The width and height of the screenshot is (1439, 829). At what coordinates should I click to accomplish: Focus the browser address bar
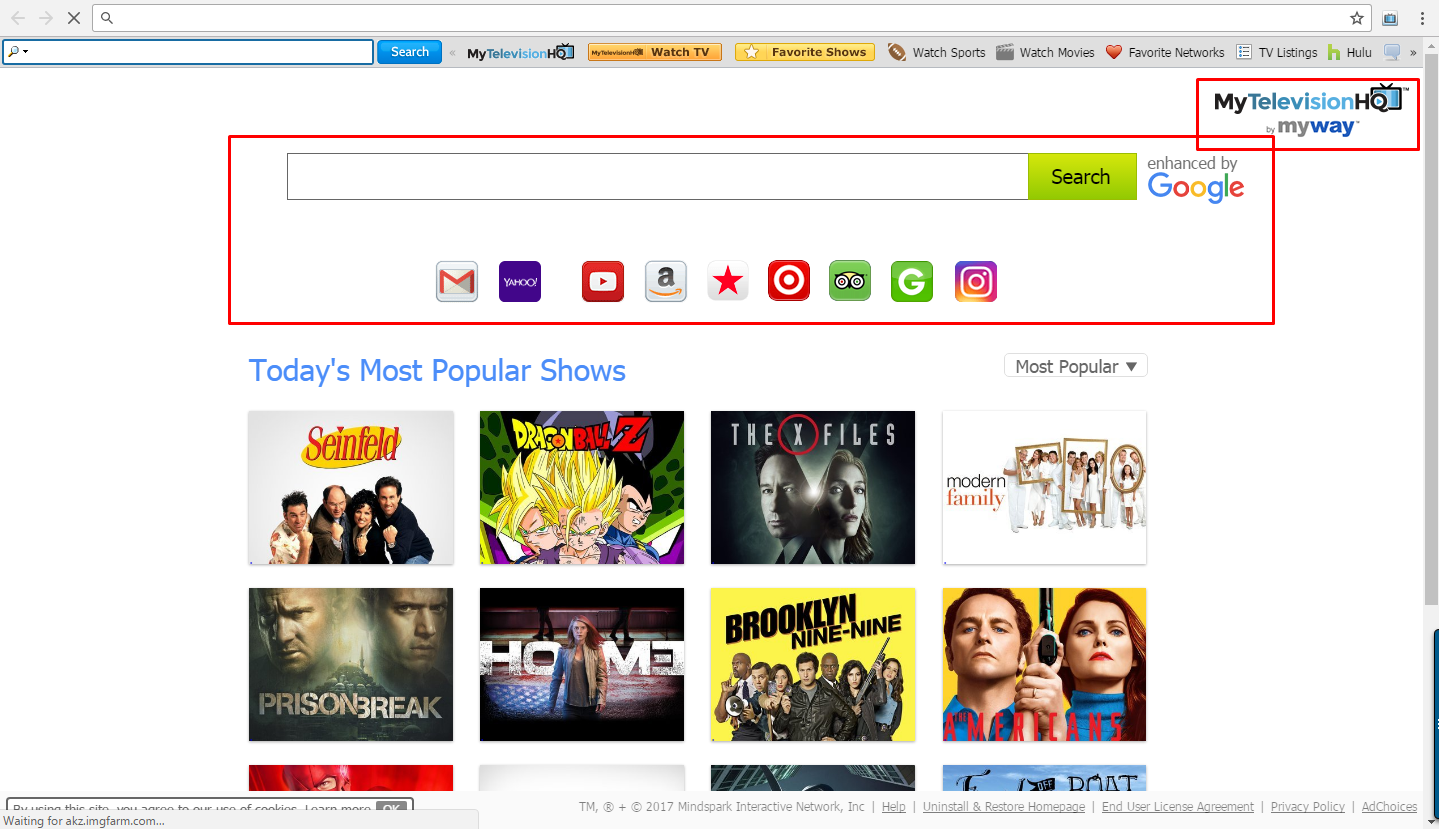coord(734,18)
